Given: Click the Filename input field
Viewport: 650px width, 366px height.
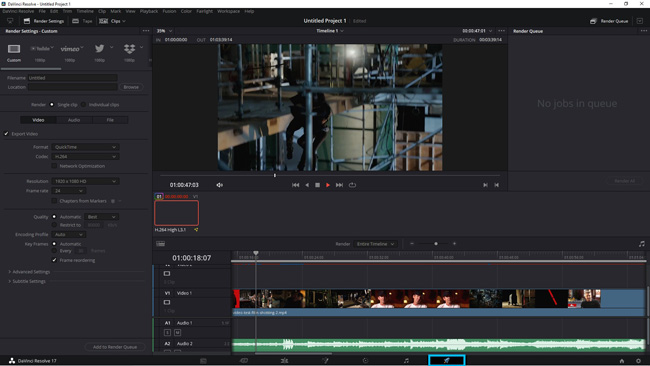Looking at the screenshot, I should click(73, 78).
